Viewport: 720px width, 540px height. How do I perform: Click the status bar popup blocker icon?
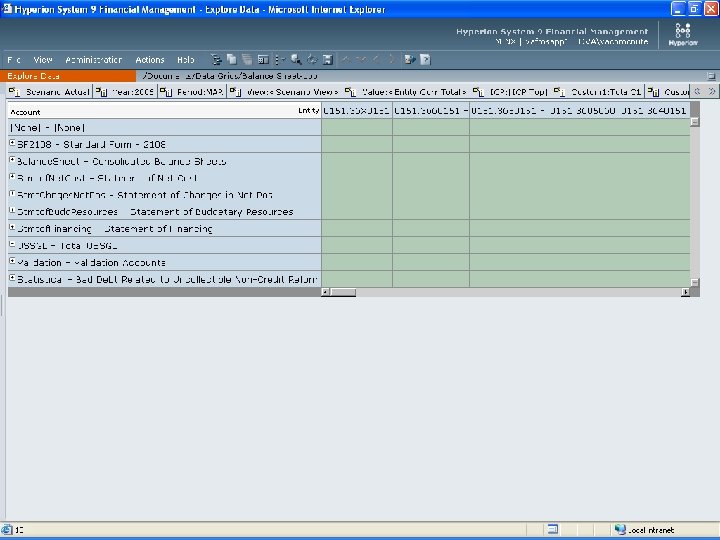pyautogui.click(x=553, y=529)
